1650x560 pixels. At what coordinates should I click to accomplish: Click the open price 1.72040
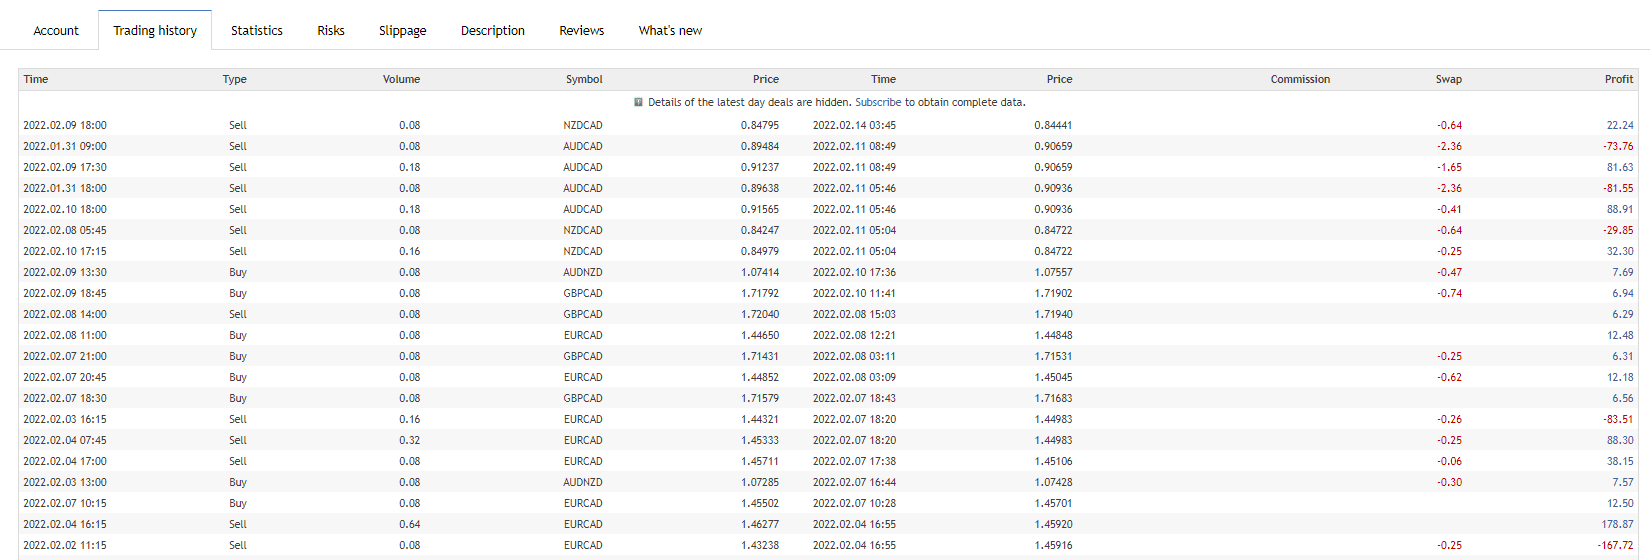760,314
